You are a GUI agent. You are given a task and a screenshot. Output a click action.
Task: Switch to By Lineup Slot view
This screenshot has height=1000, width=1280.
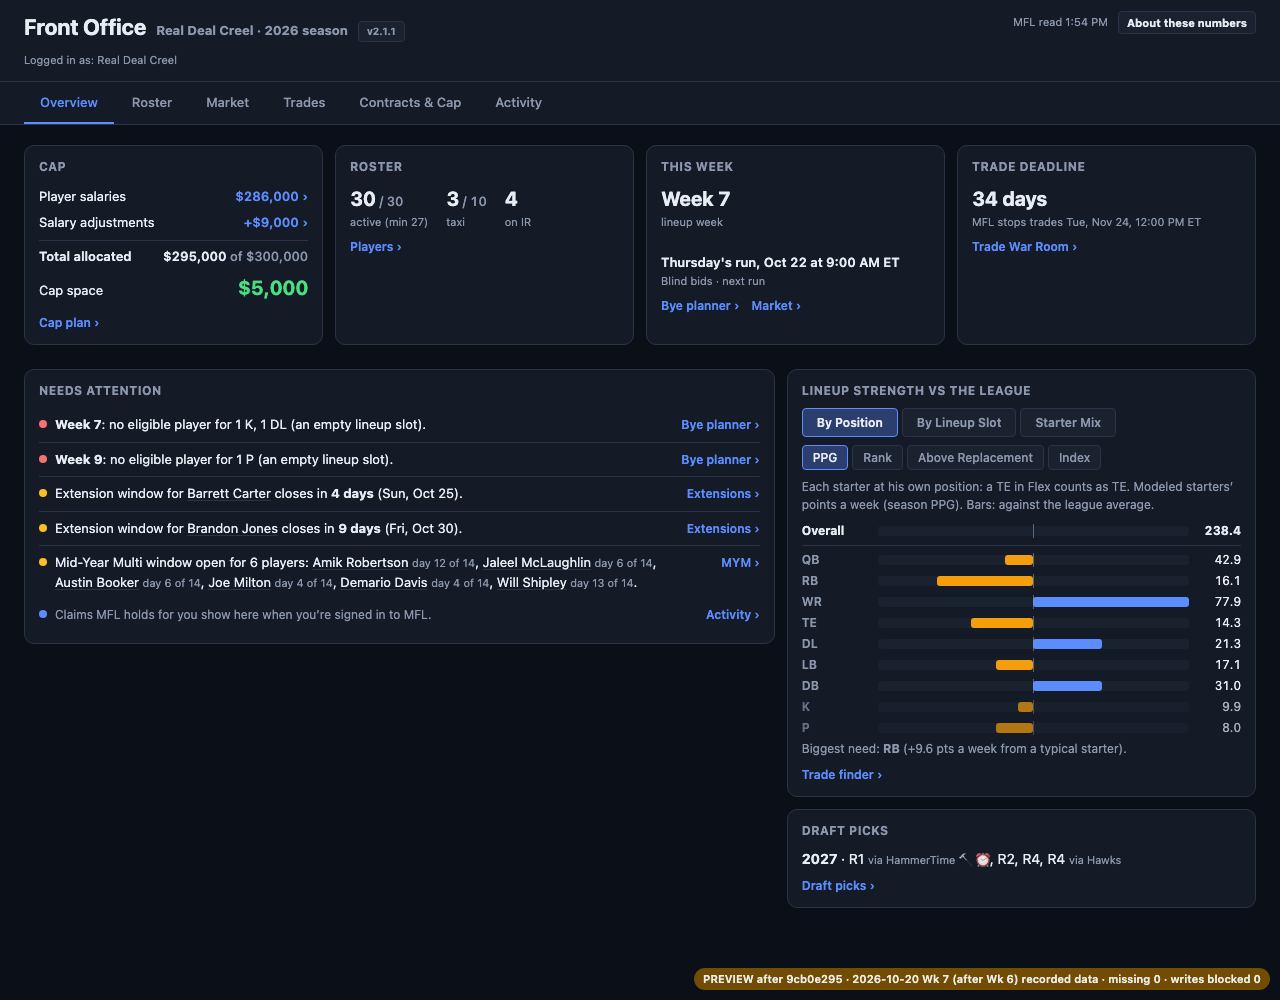click(x=959, y=423)
